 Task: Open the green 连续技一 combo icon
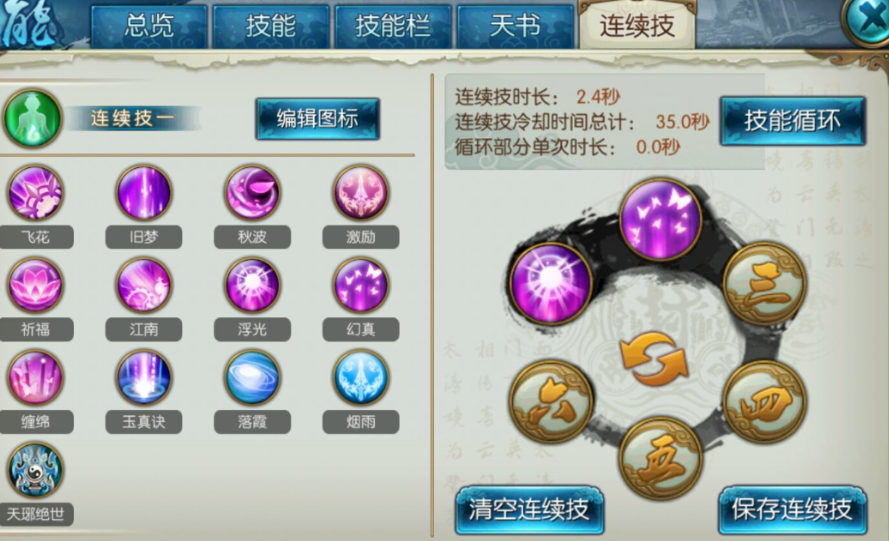tap(32, 118)
